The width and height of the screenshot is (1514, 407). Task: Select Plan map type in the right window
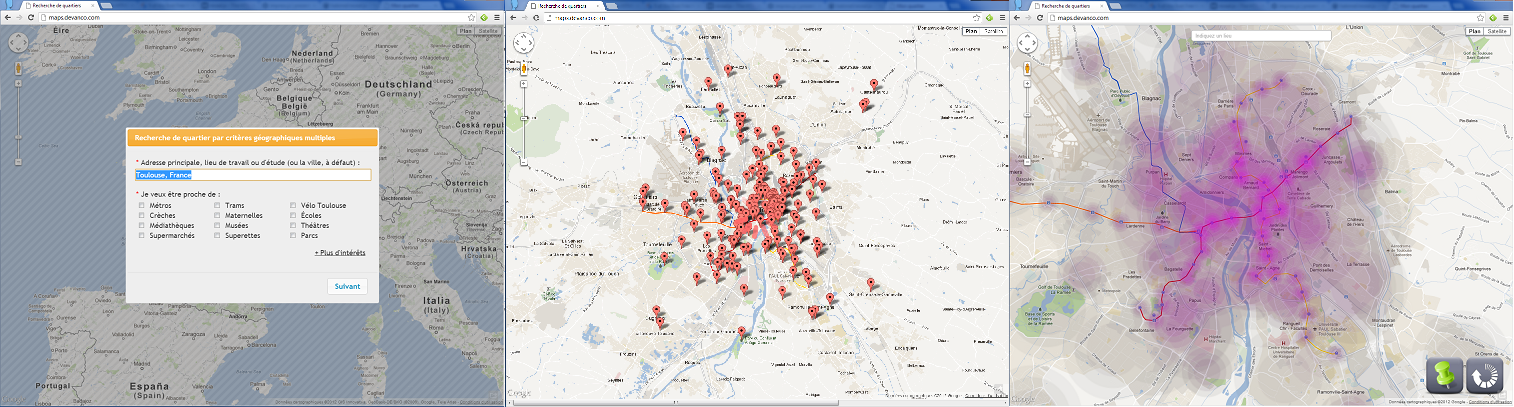point(1475,32)
